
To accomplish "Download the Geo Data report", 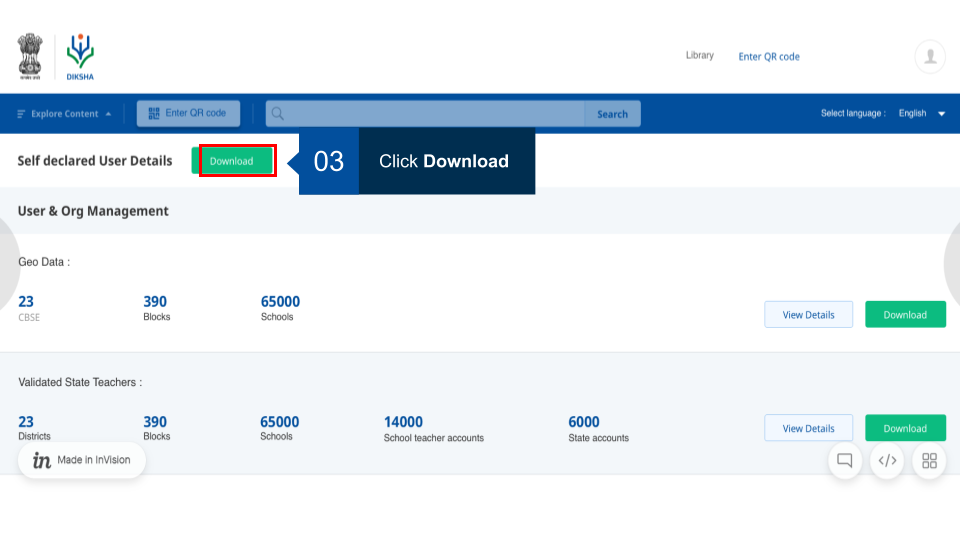I will [905, 315].
